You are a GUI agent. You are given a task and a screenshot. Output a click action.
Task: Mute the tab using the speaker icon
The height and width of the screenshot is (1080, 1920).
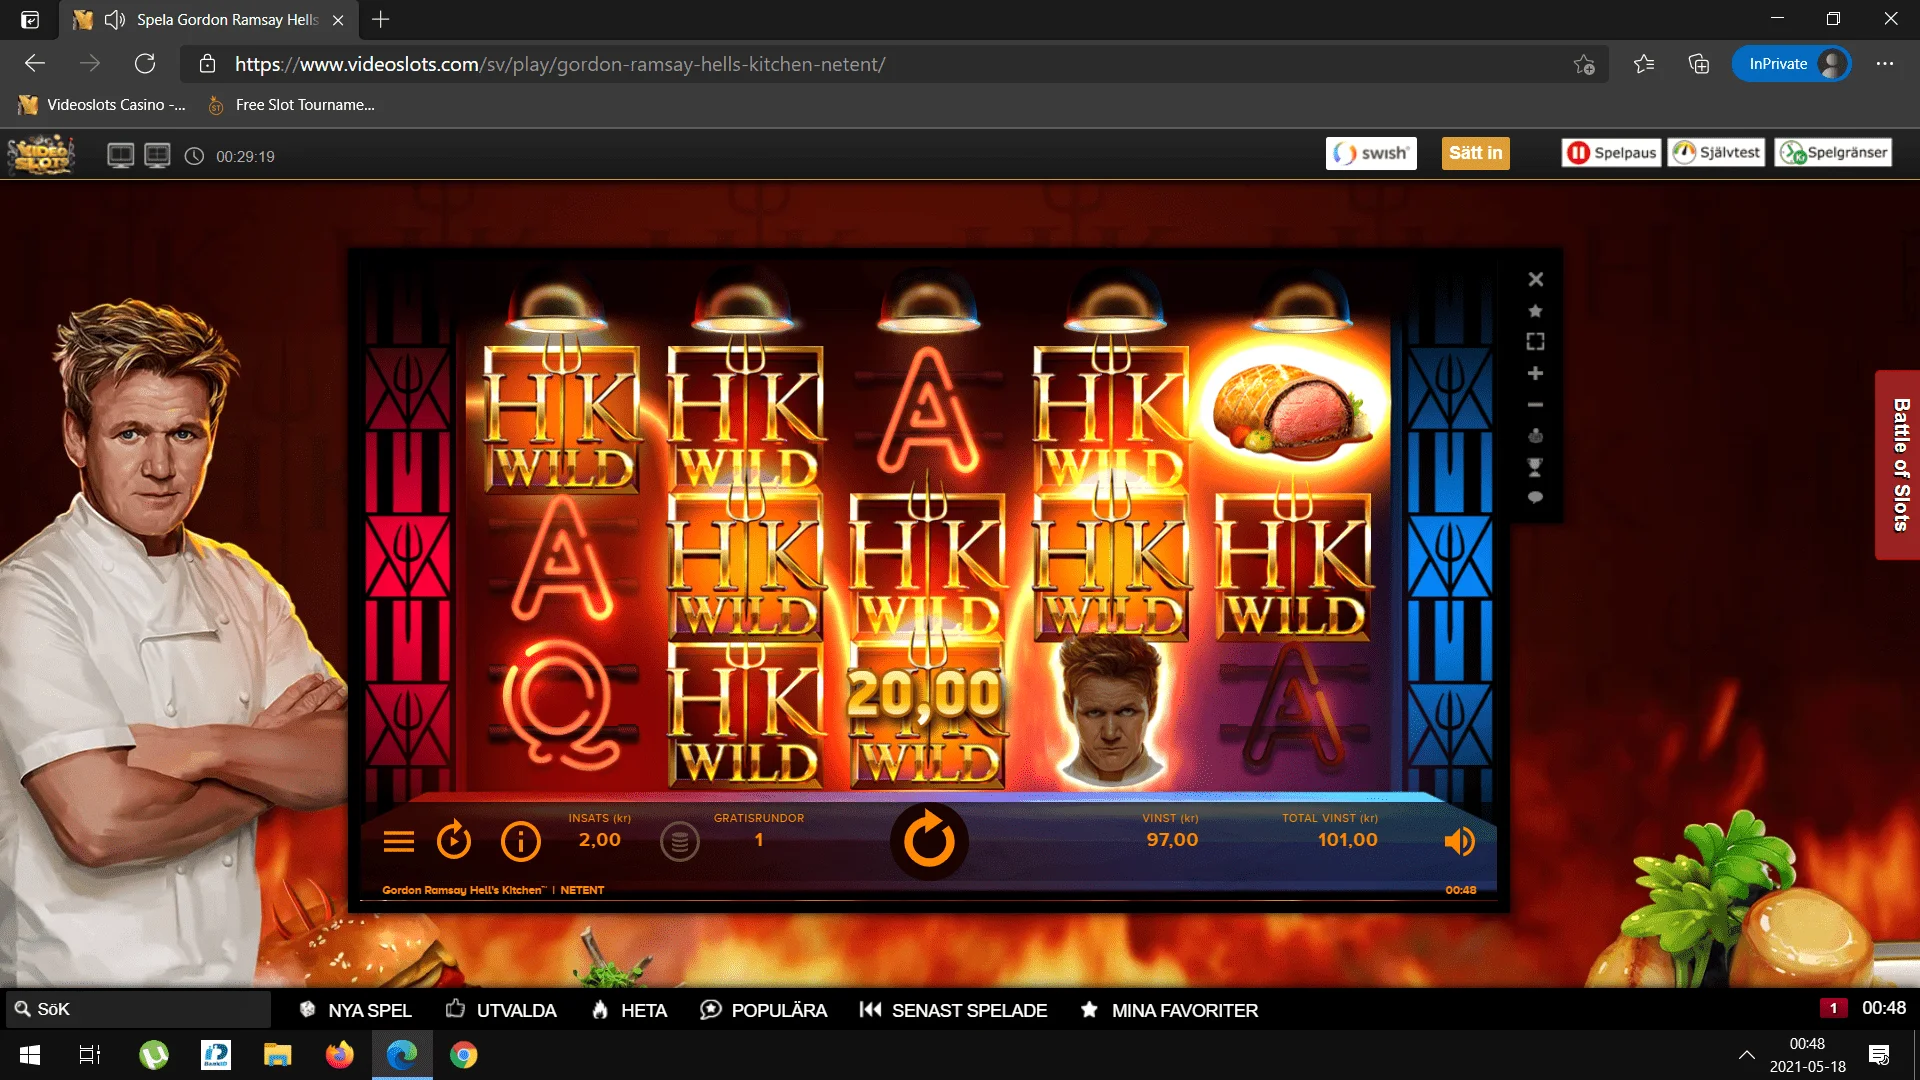coord(115,20)
